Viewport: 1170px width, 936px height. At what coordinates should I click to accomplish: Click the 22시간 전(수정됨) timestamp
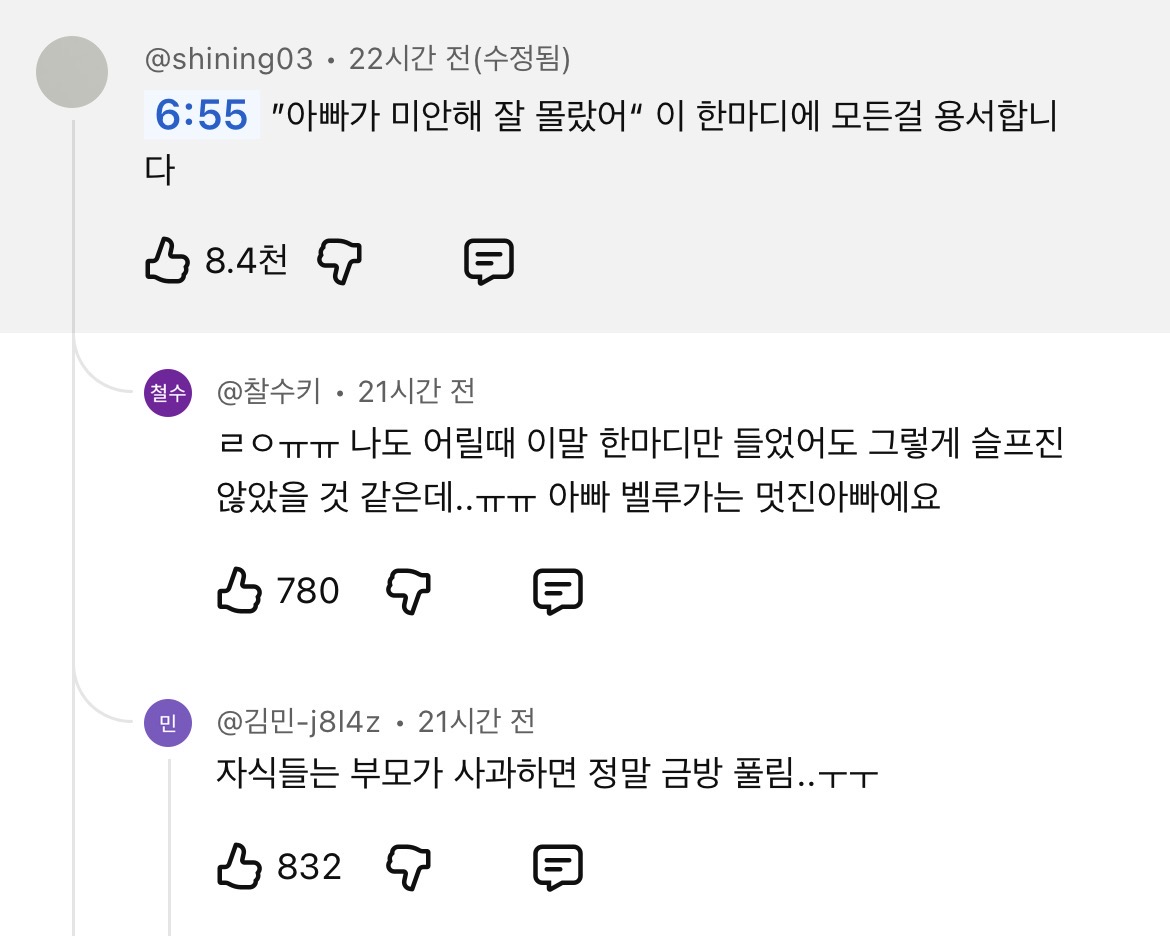pos(460,59)
